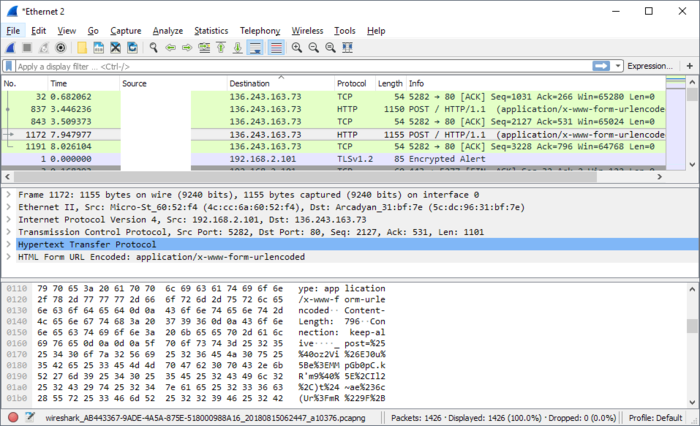
Task: Open the Analyze menu
Action: (x=168, y=31)
